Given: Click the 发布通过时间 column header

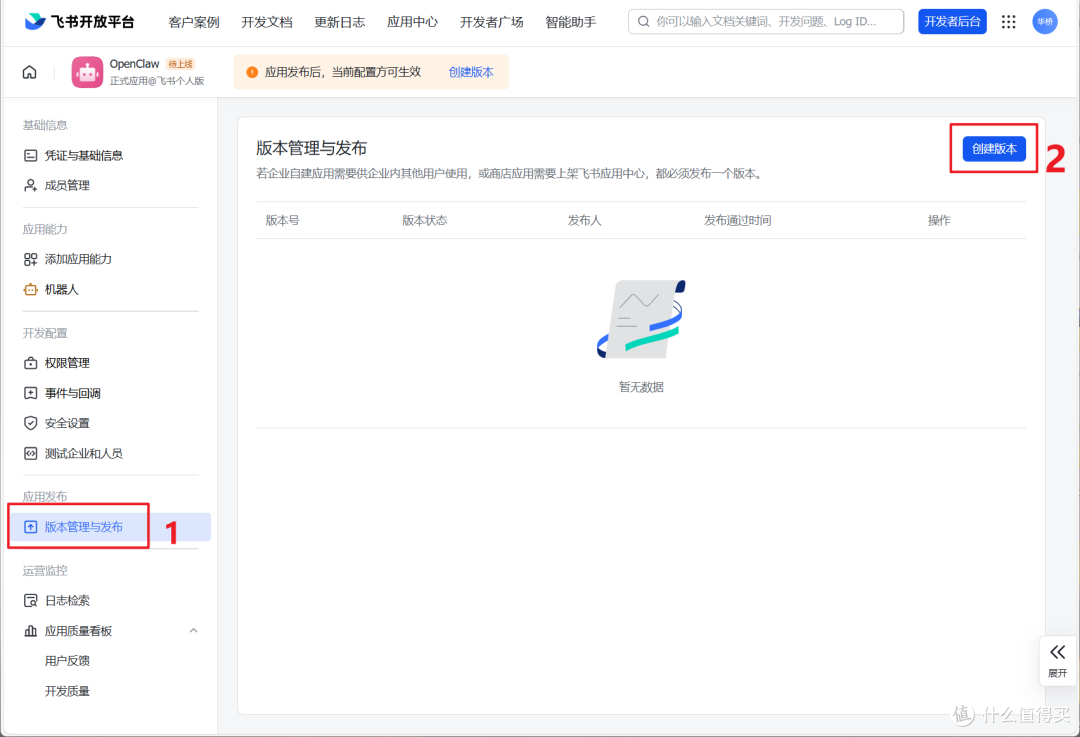Looking at the screenshot, I should 737,220.
